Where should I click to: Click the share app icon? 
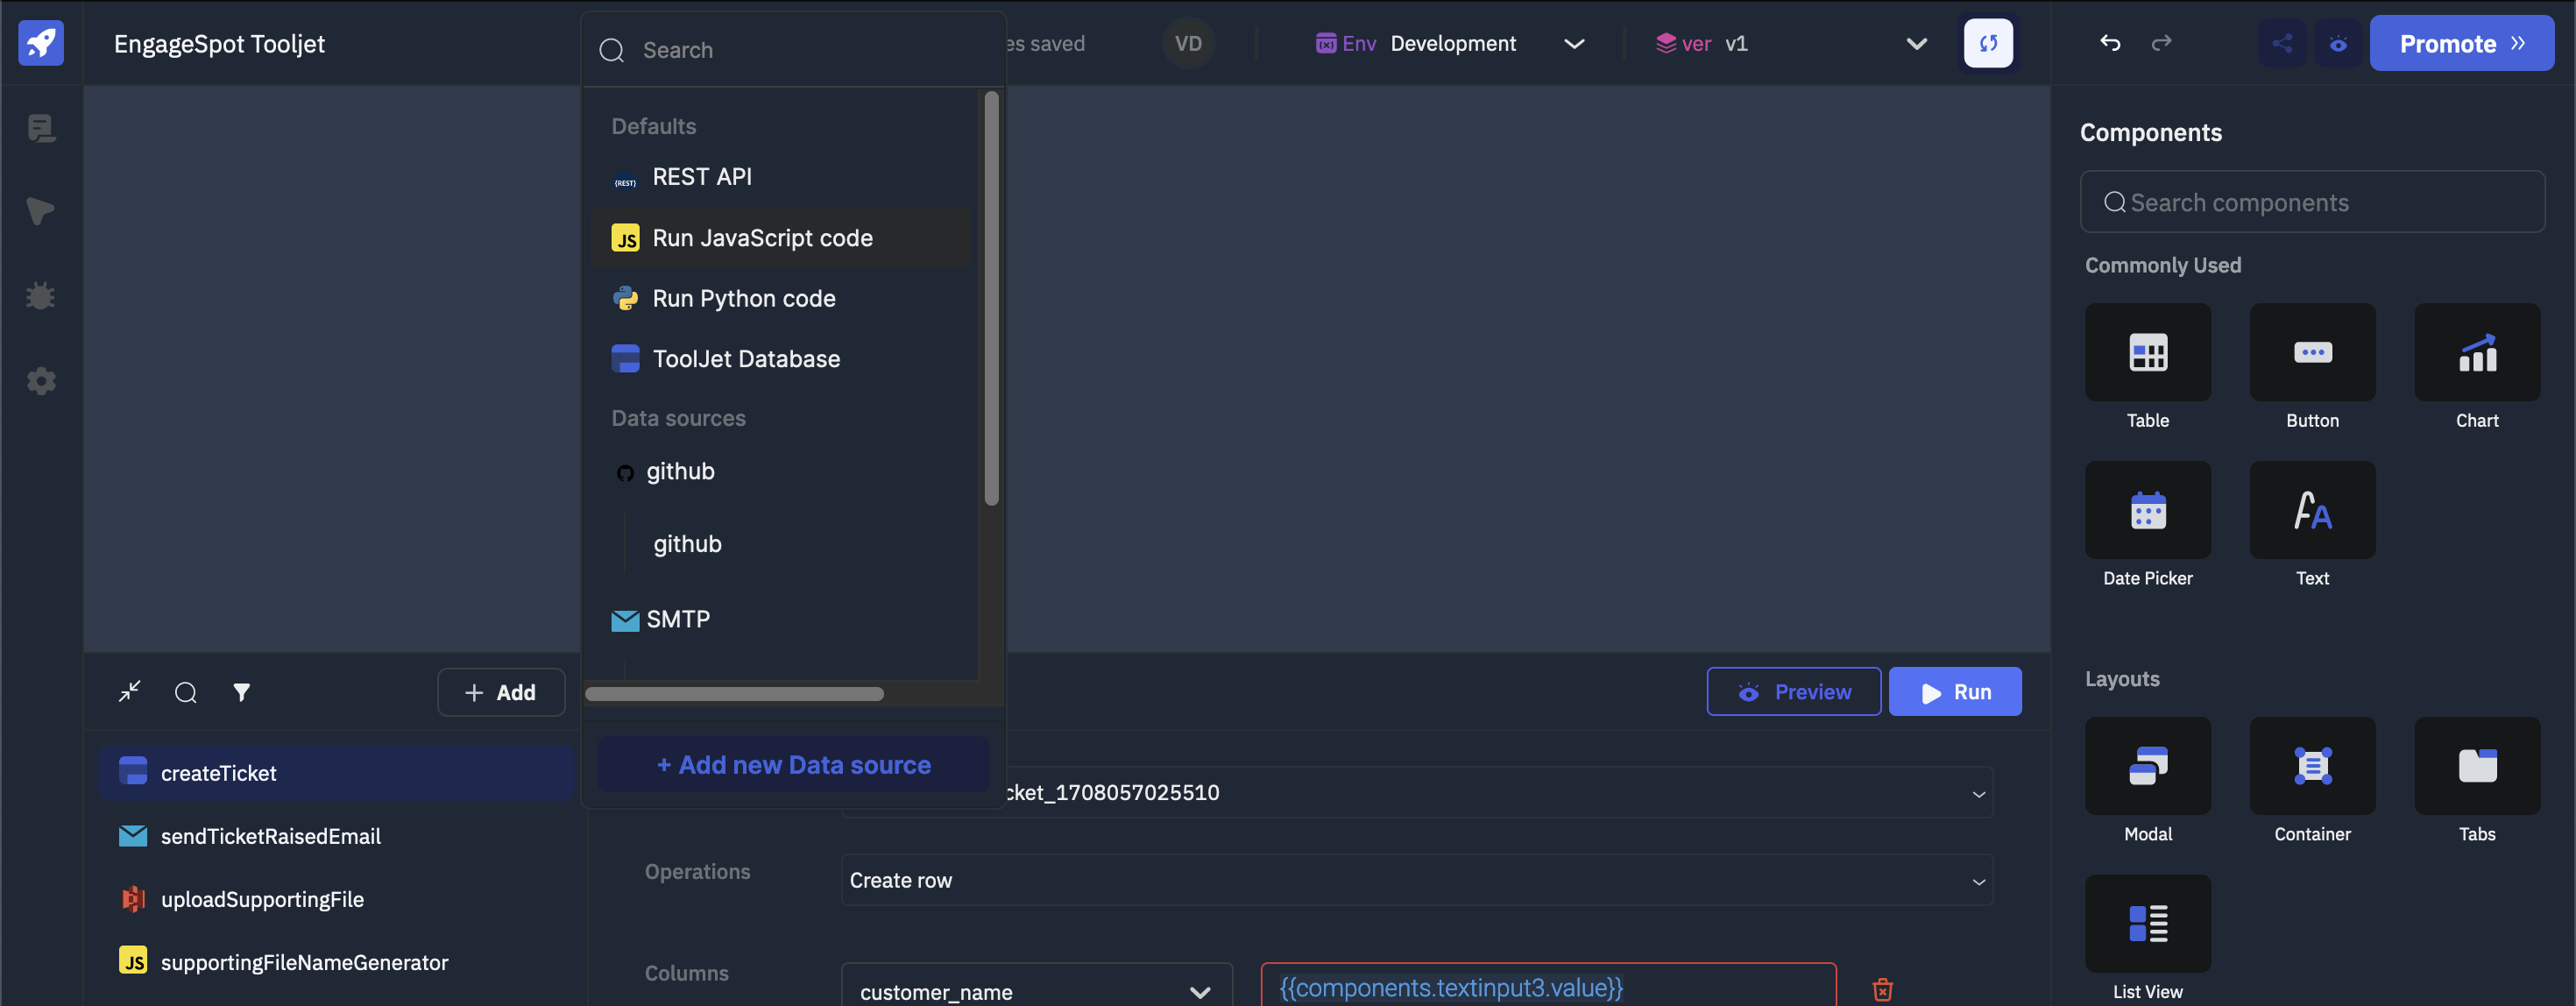2282,43
